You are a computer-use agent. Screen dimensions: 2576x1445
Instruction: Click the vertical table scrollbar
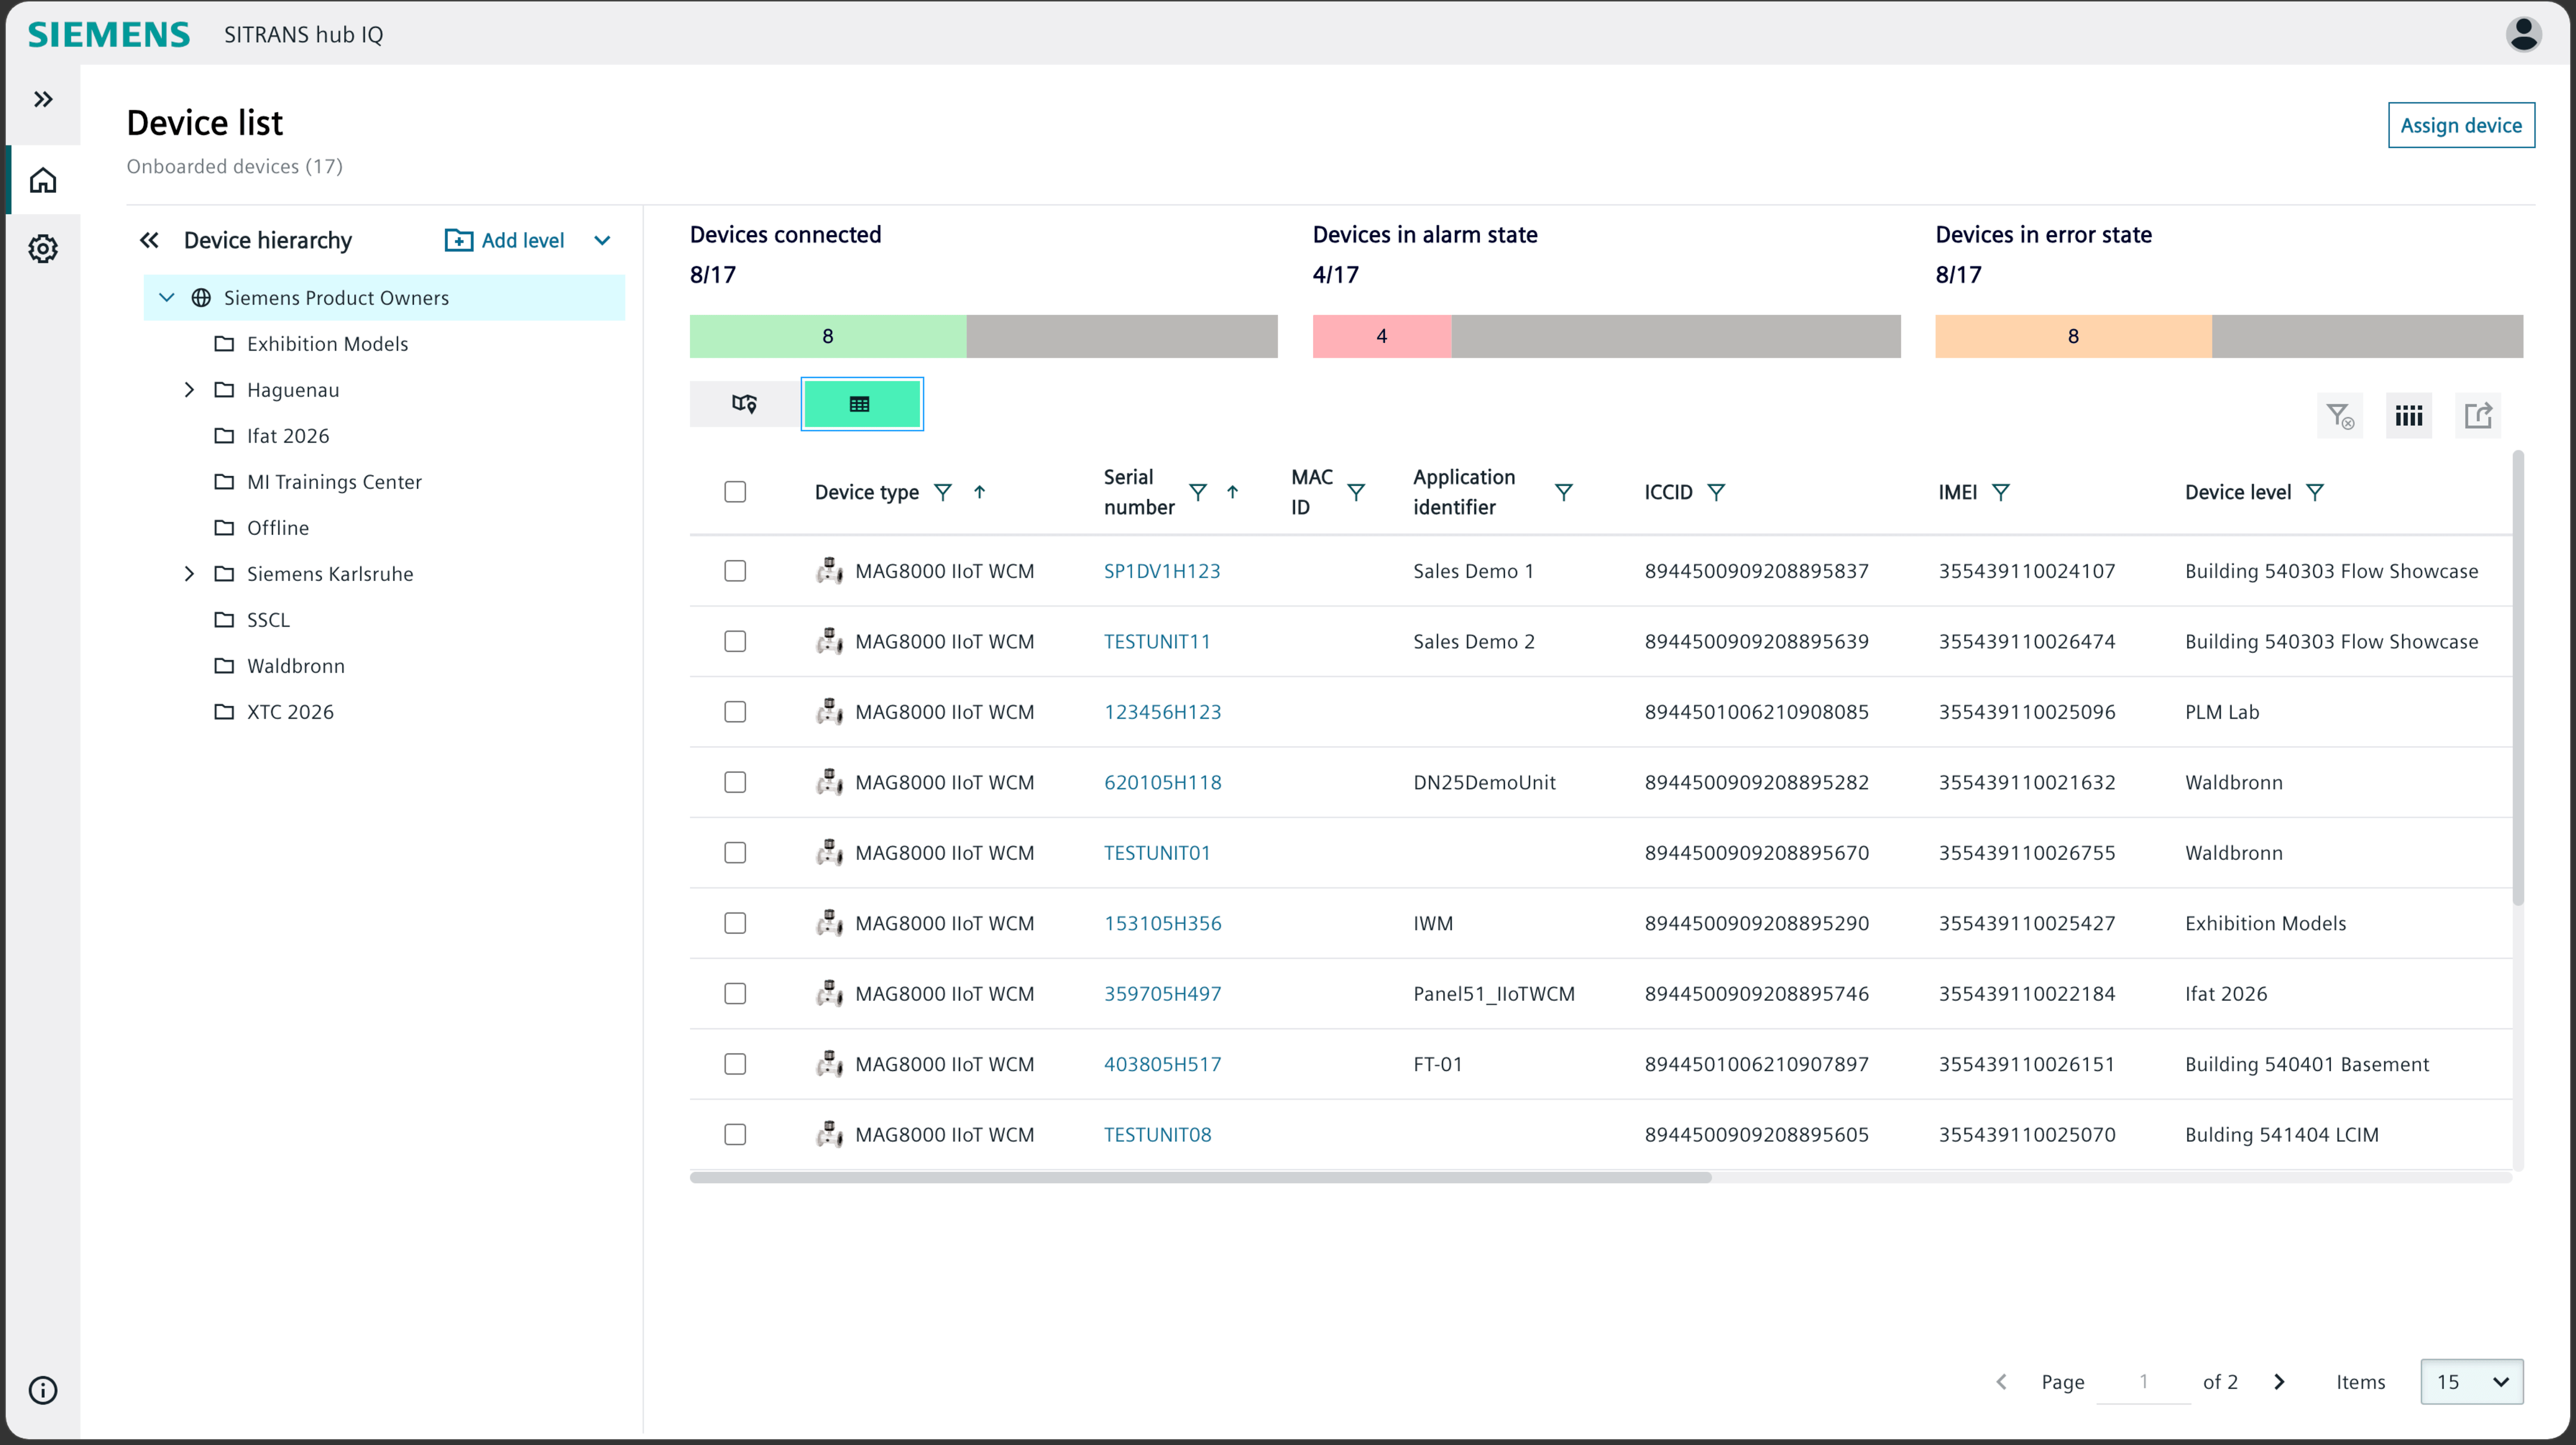[2517, 678]
